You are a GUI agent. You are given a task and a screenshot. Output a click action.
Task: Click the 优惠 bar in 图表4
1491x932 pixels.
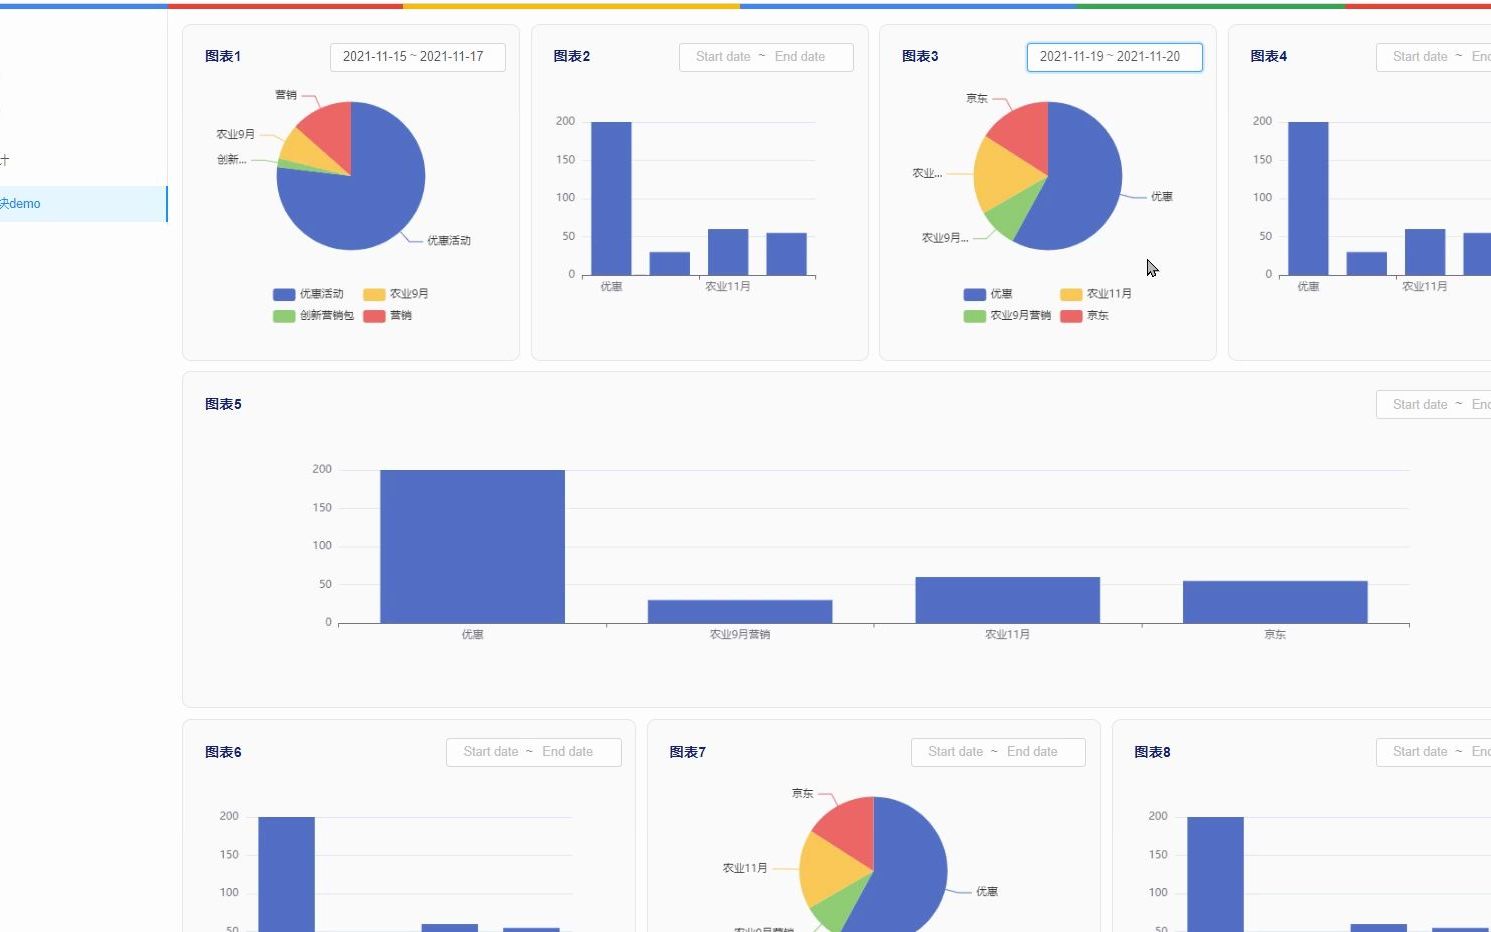[1308, 199]
